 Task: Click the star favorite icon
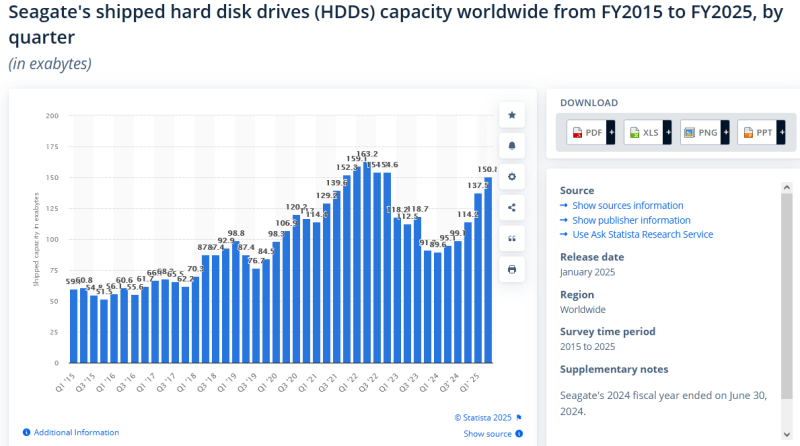[512, 115]
